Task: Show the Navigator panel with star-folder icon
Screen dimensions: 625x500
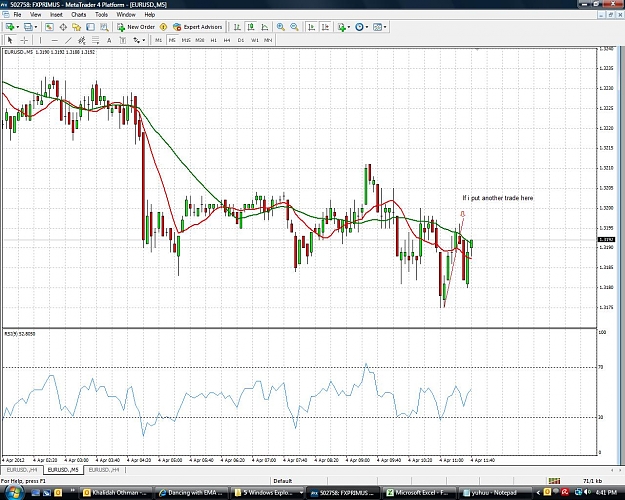Action: (77, 27)
